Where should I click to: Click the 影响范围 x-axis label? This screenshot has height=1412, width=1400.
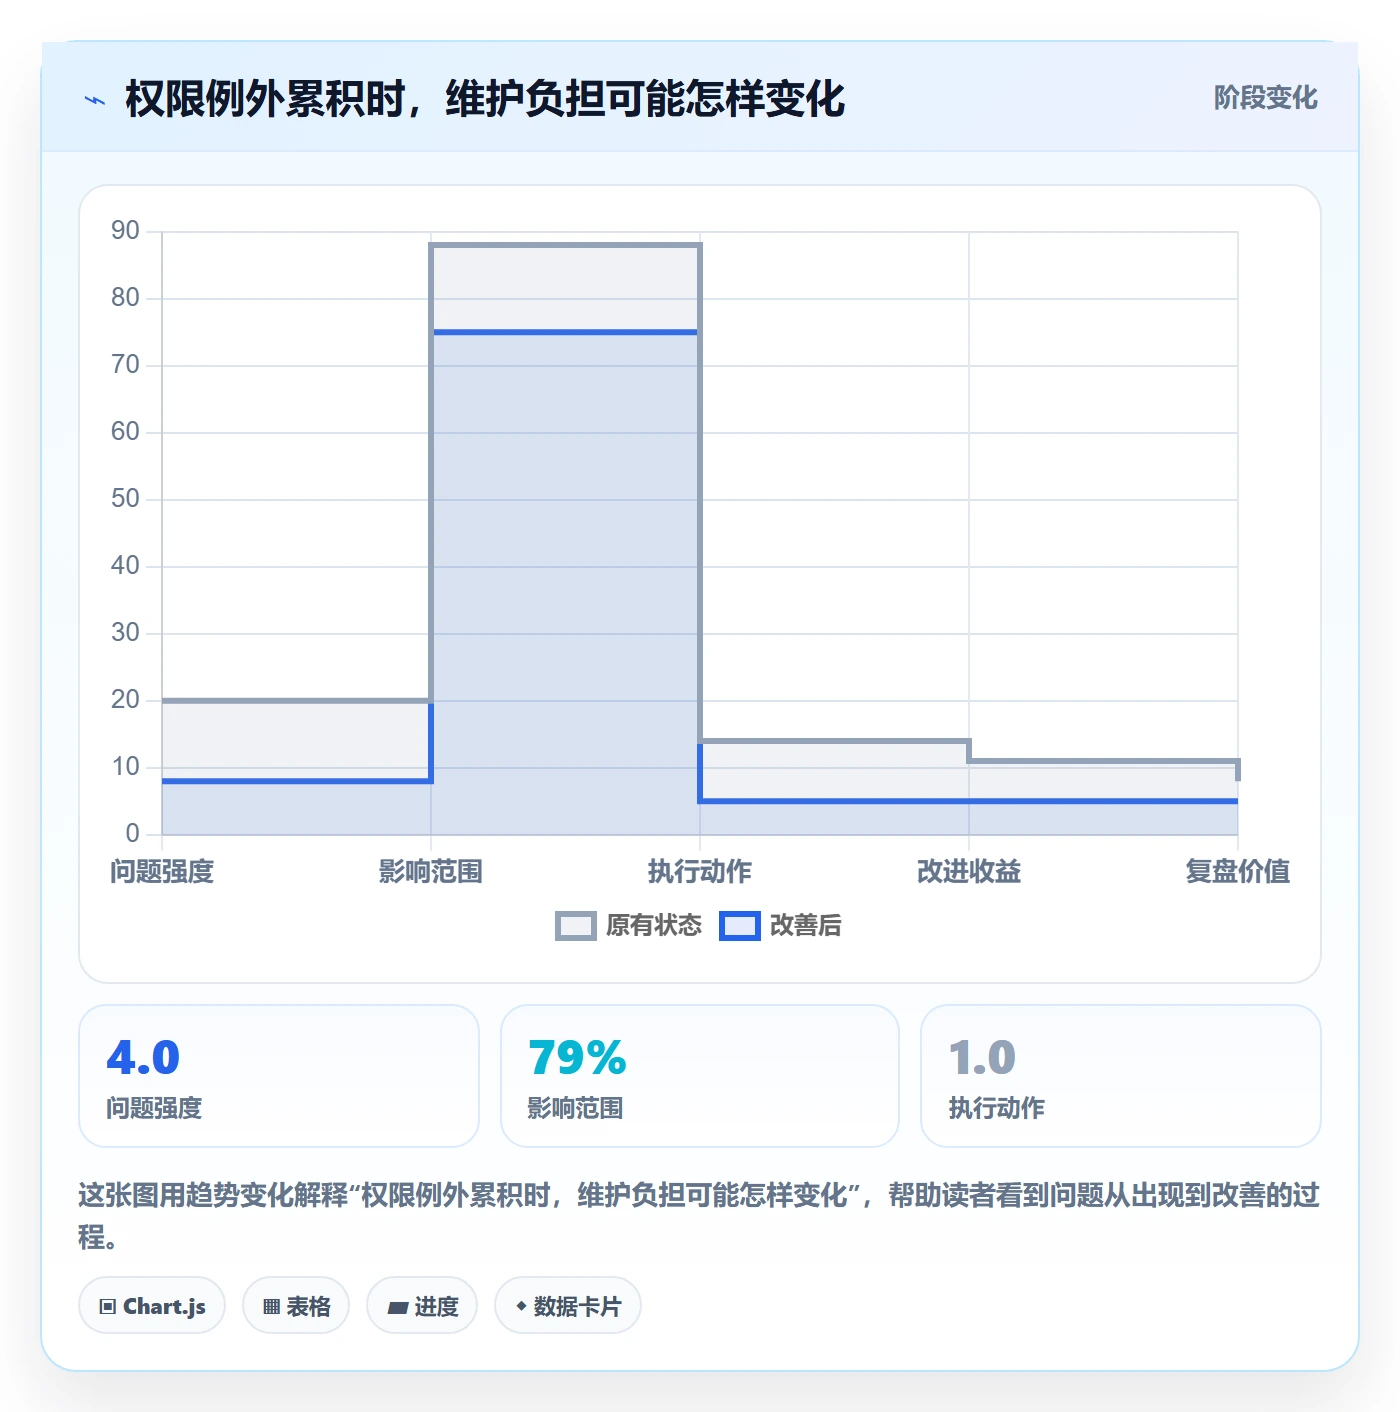coord(431,872)
